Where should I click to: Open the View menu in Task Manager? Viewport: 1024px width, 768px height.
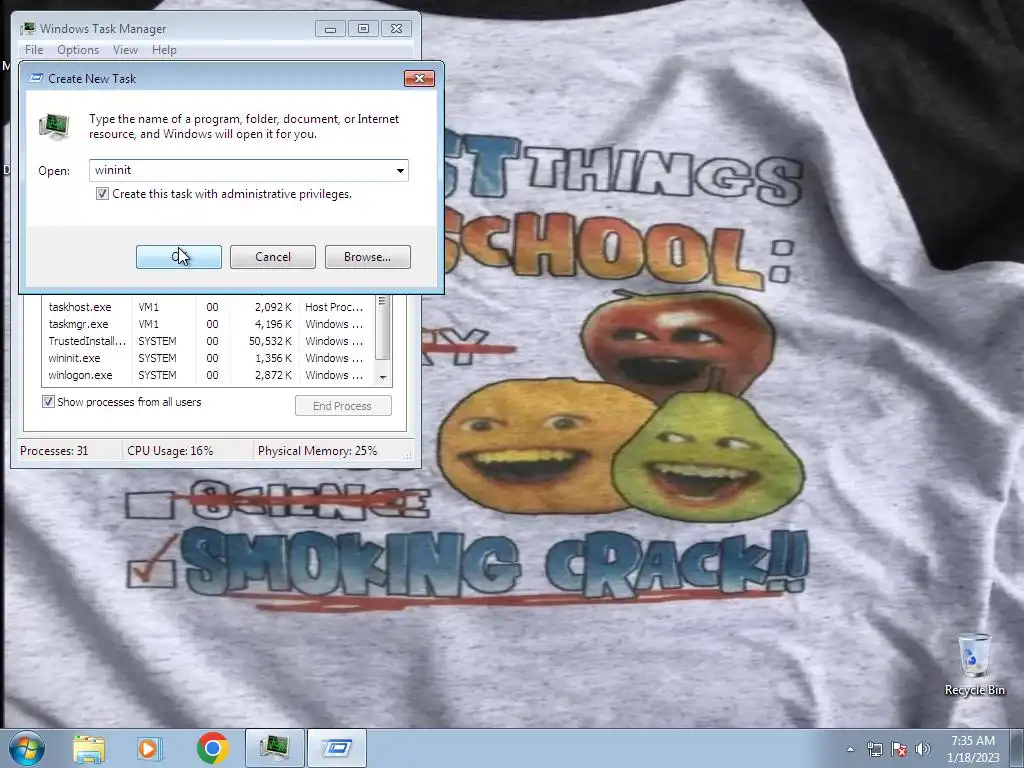pyautogui.click(x=125, y=50)
